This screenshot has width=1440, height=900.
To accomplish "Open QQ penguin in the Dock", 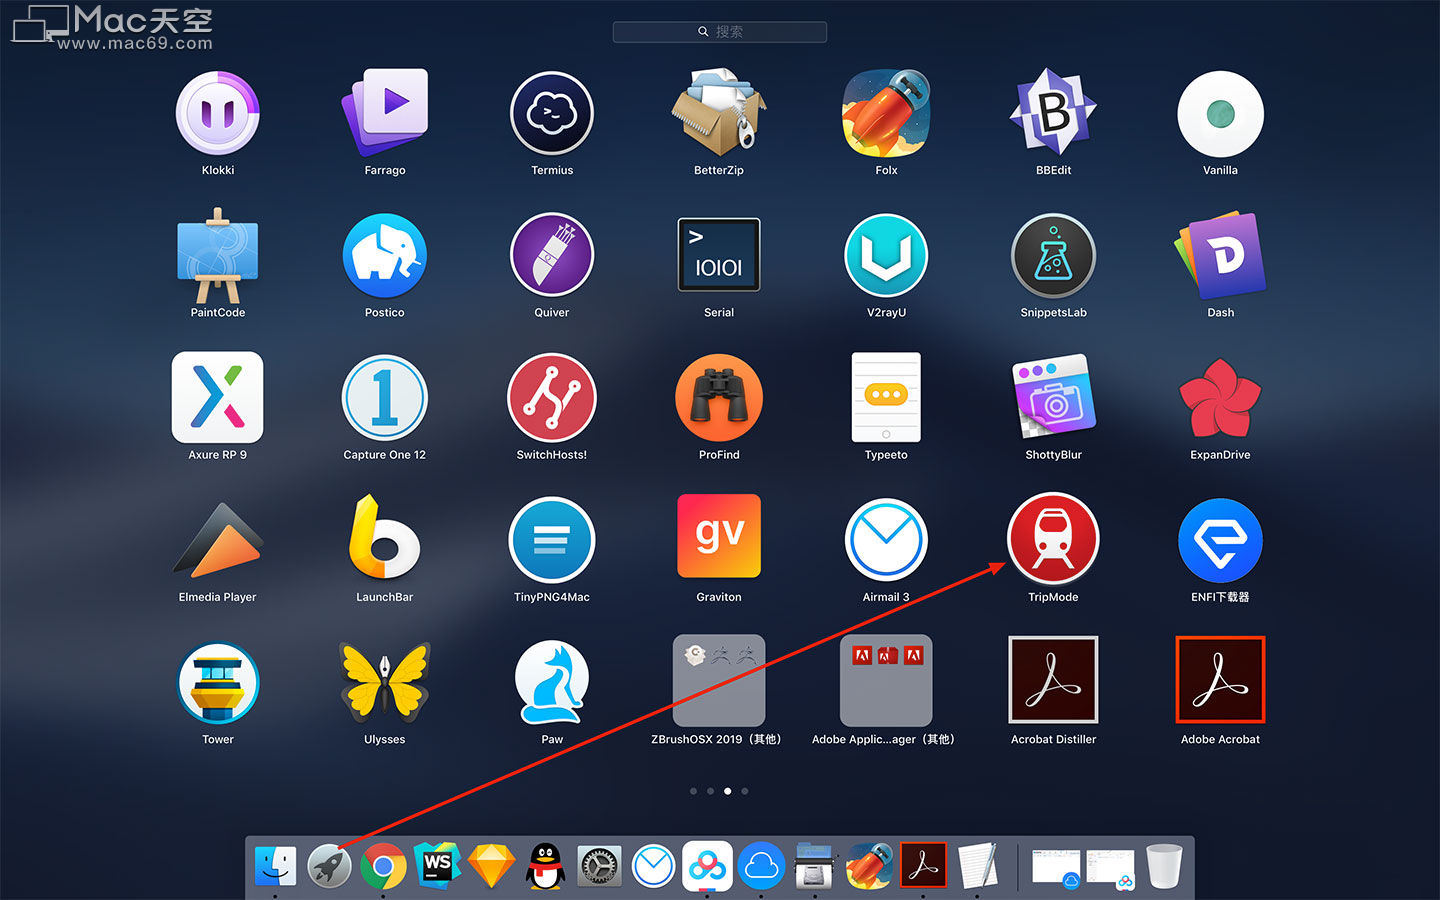I will coord(545,866).
